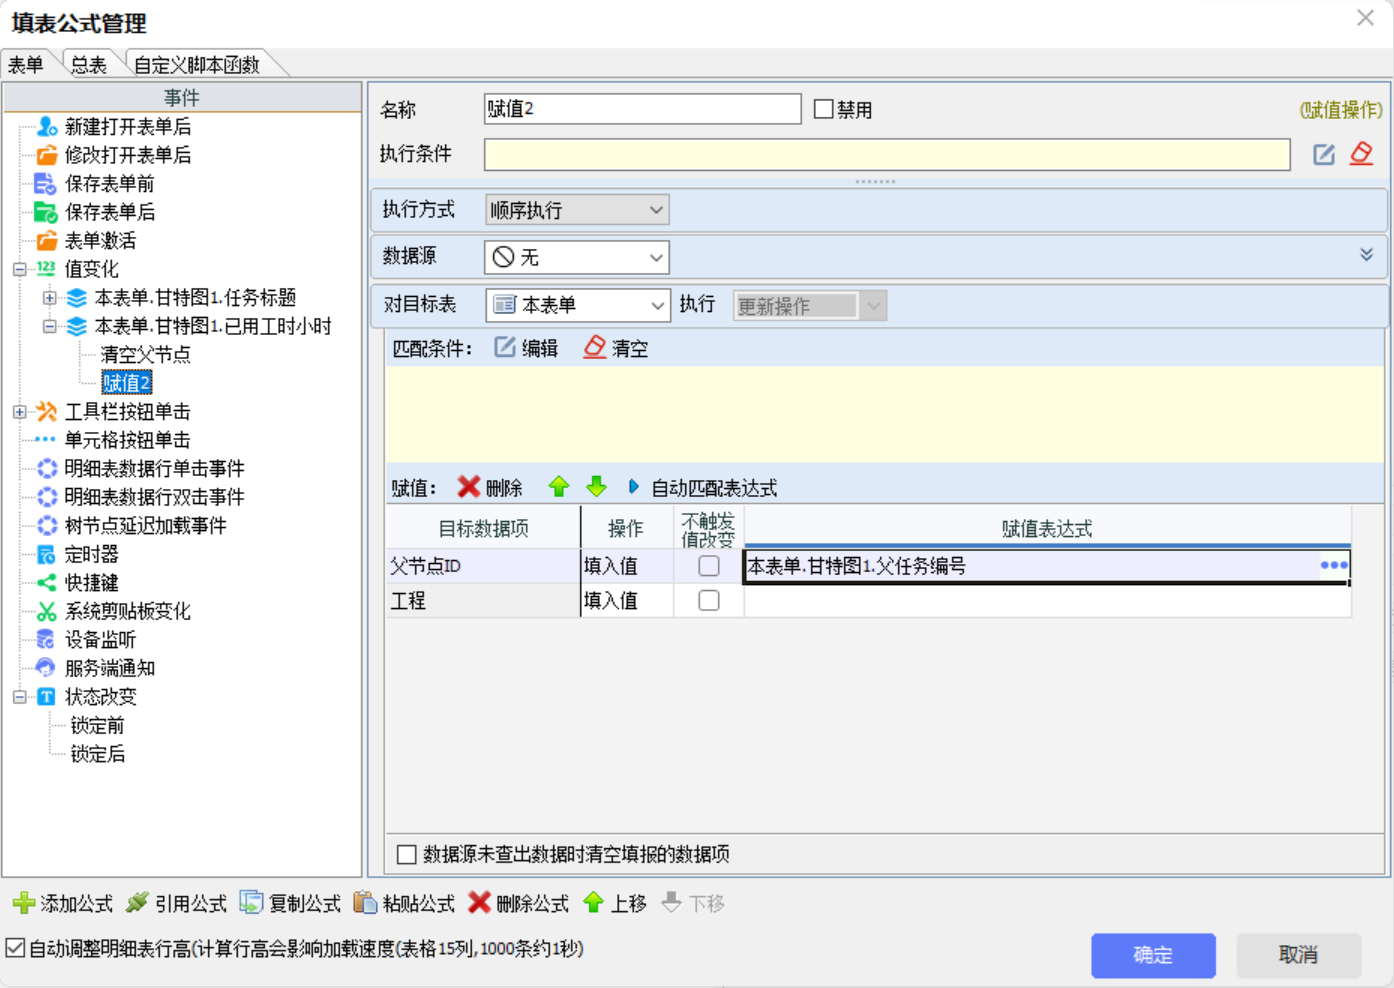This screenshot has height=988, width=1394.
Task: Click the 甘特图1.任务标题 layers icon
Action: click(77, 297)
